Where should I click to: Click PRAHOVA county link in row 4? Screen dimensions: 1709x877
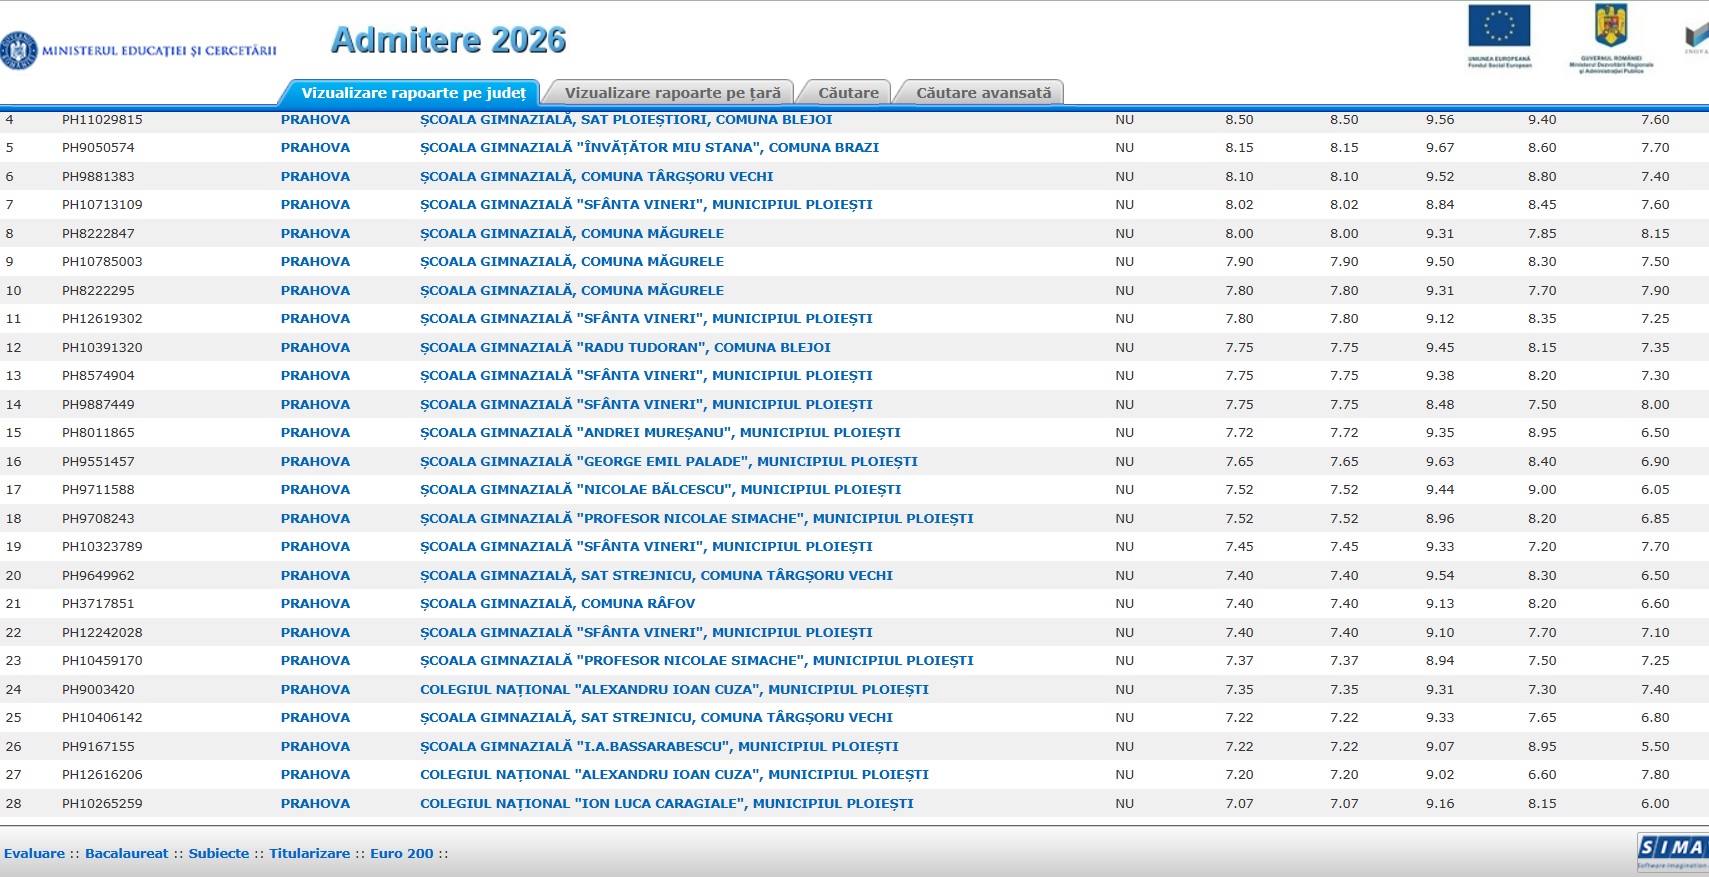click(x=315, y=119)
